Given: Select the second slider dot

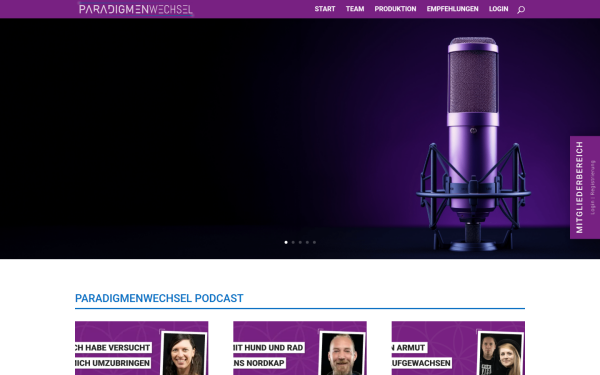Looking at the screenshot, I should pos(293,242).
